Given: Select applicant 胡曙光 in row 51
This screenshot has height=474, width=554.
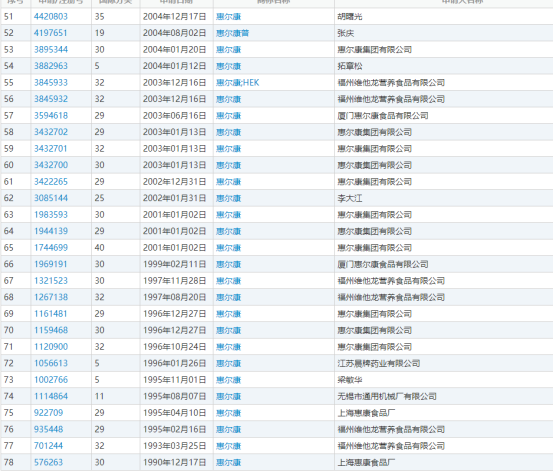Looking at the screenshot, I should [350, 17].
